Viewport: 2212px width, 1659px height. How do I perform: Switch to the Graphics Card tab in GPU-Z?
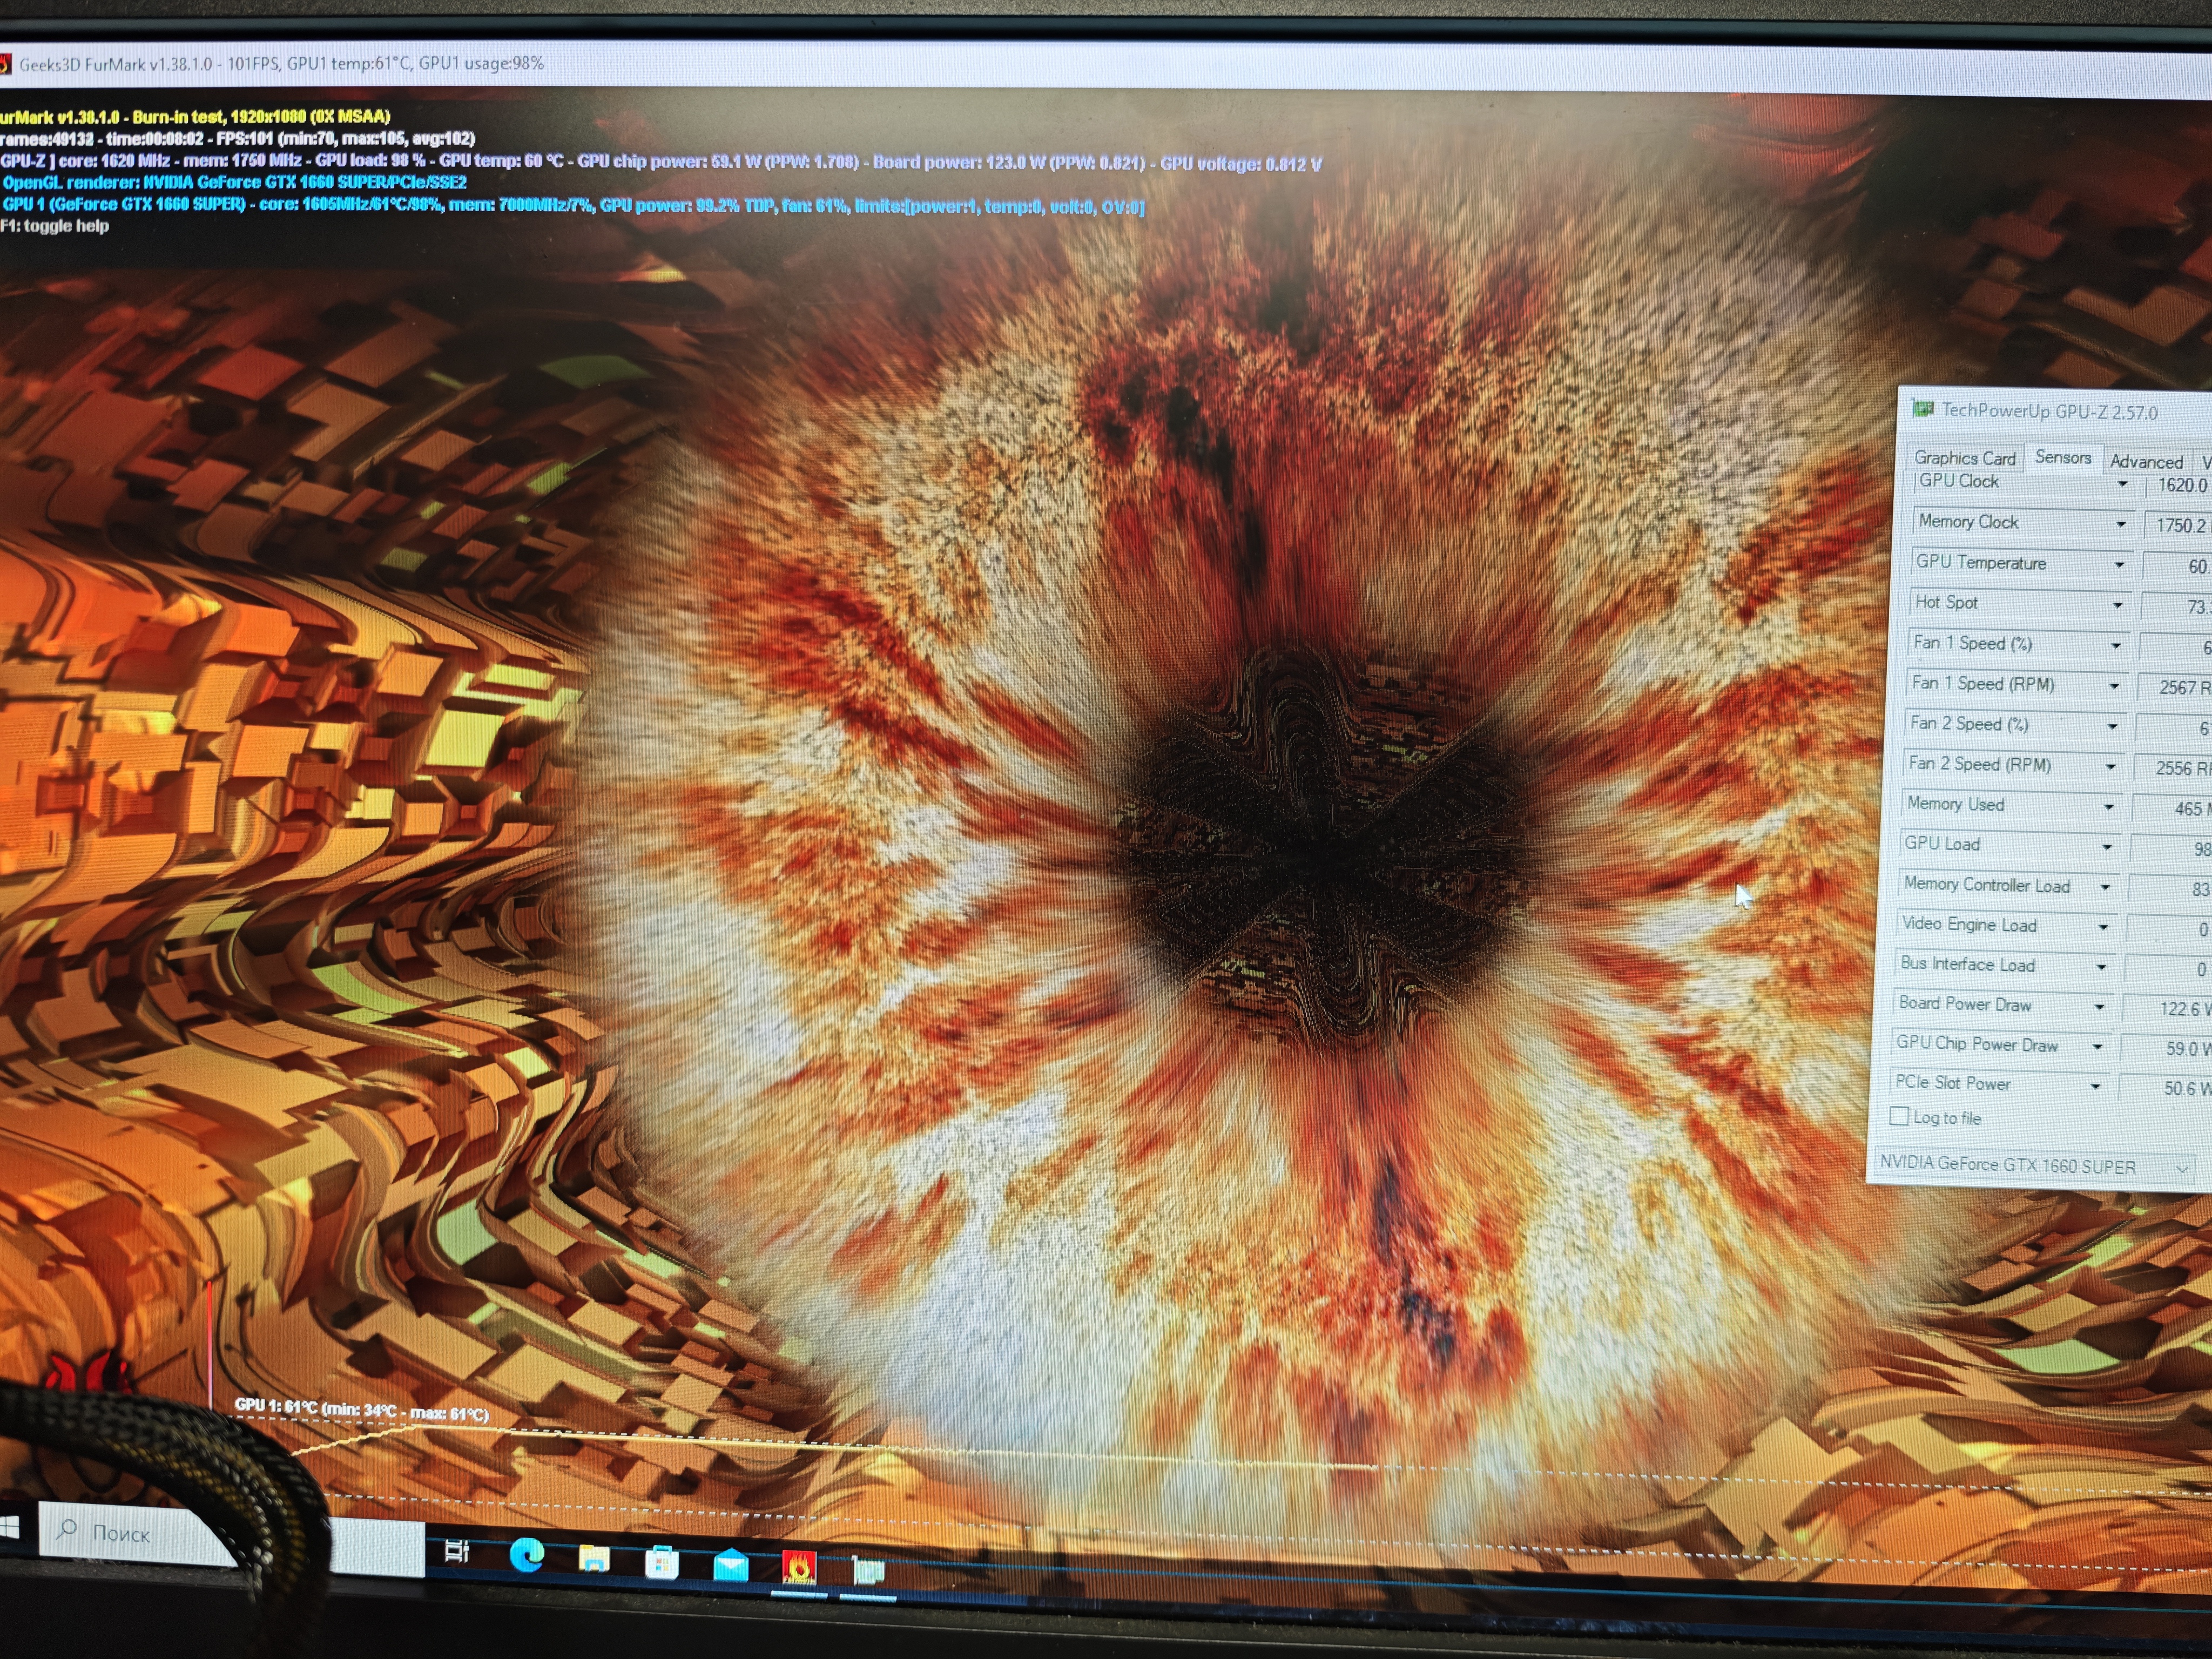click(1964, 458)
